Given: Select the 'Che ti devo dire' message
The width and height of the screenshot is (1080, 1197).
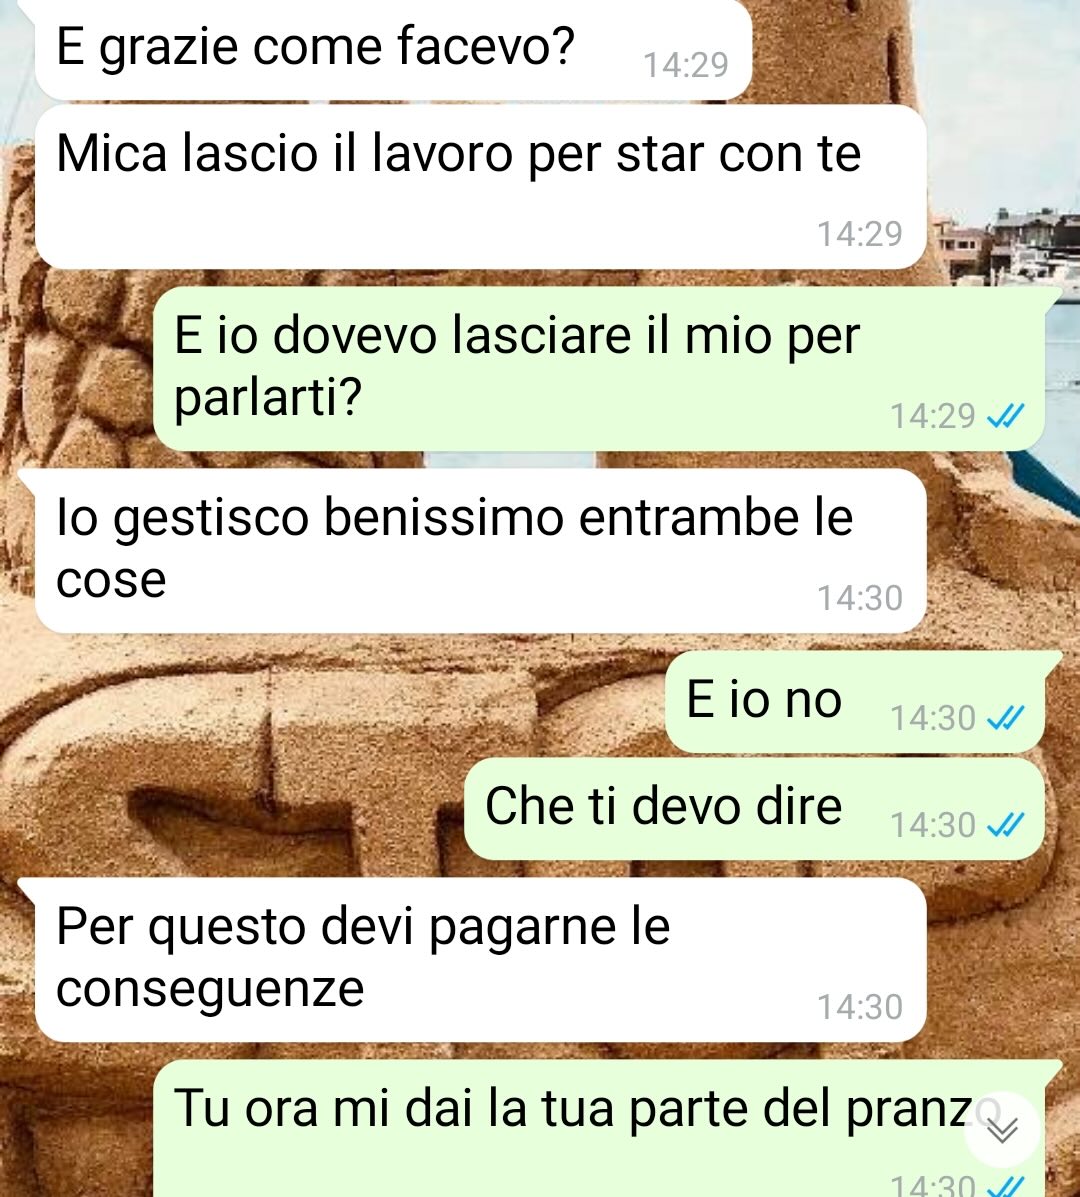Looking at the screenshot, I should (754, 809).
